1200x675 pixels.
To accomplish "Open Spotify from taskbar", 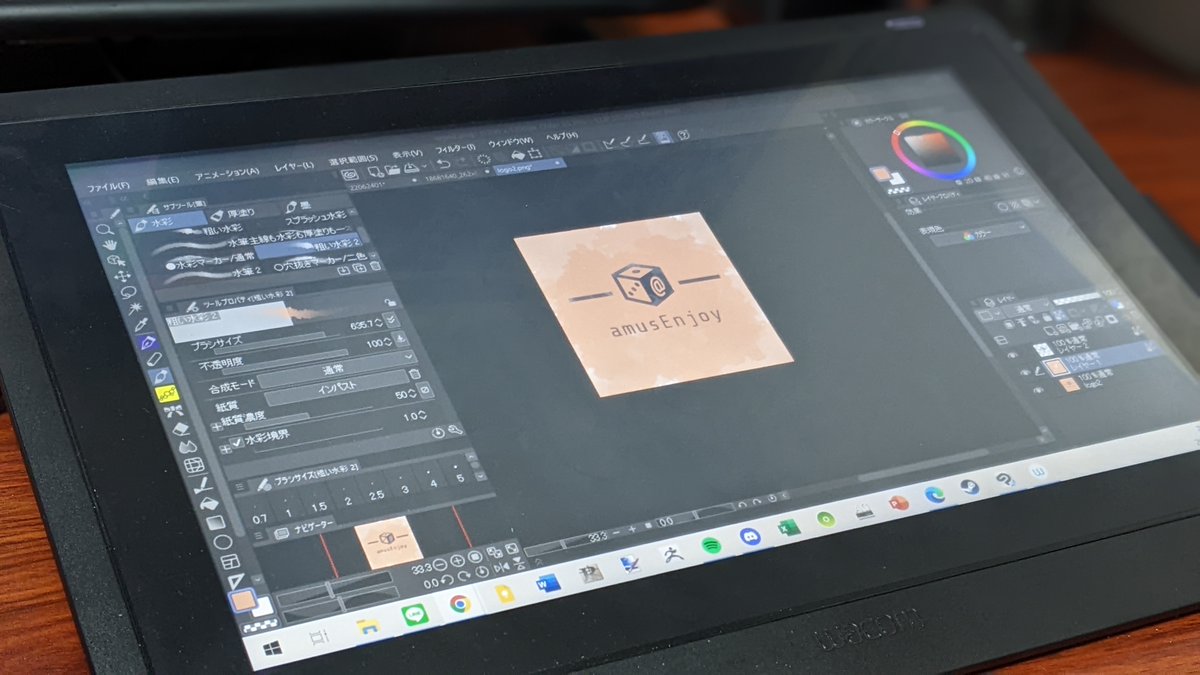I will (x=711, y=546).
